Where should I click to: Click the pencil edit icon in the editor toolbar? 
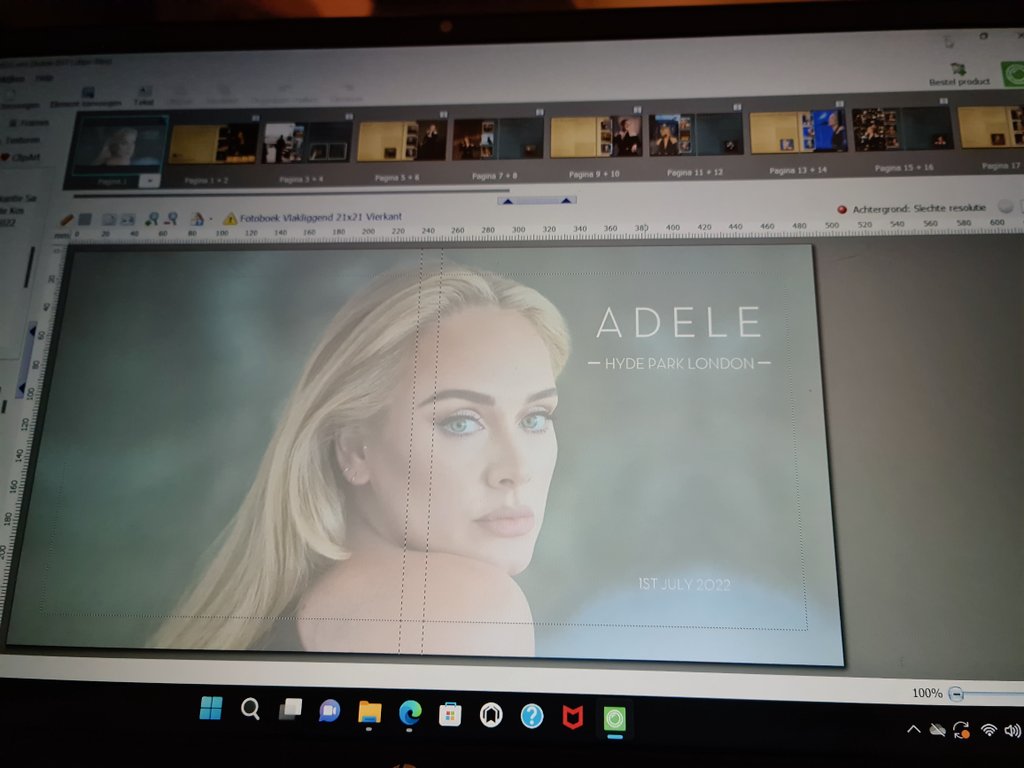(67, 219)
